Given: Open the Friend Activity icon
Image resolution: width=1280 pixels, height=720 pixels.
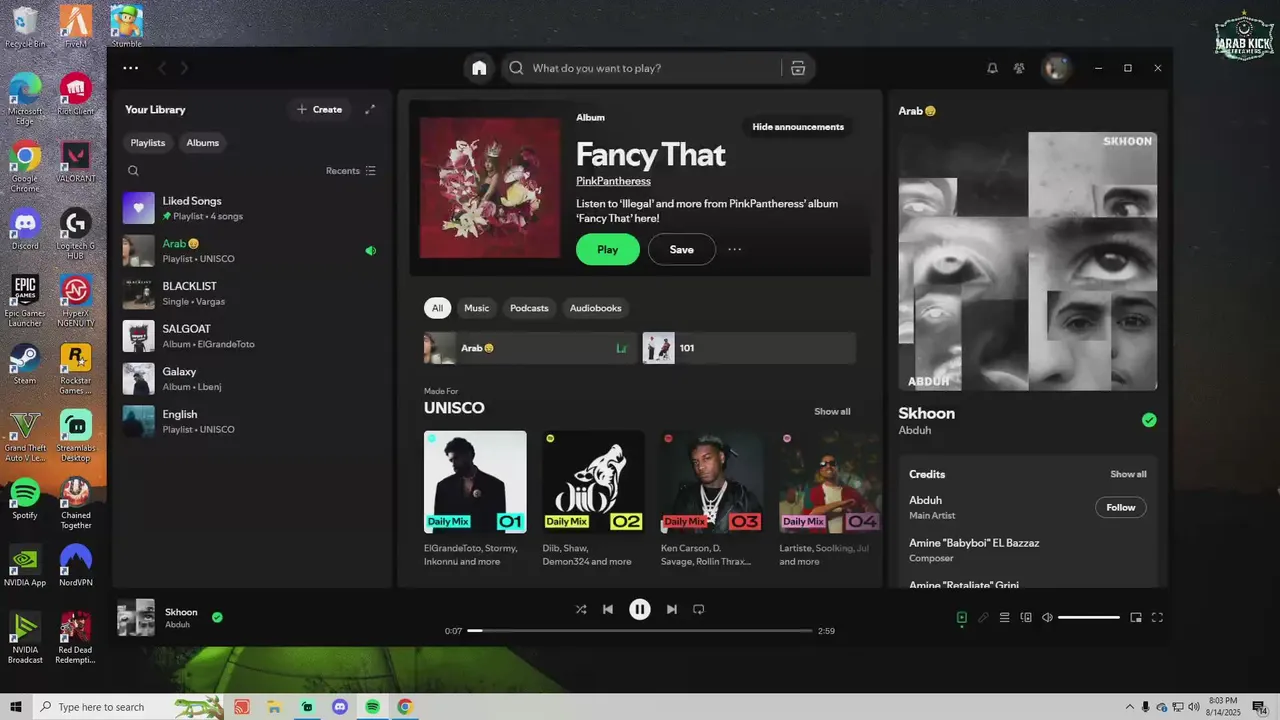Looking at the screenshot, I should pyautogui.click(x=1019, y=68).
